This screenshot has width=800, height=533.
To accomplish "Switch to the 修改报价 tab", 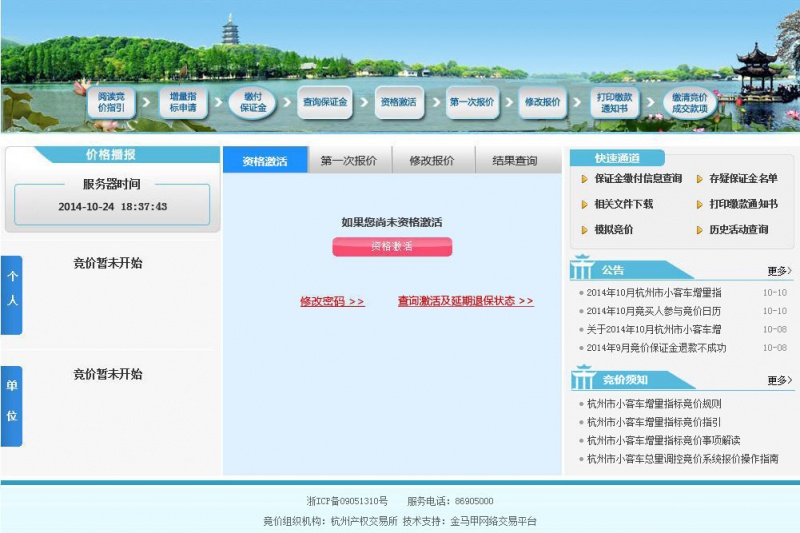I will pyautogui.click(x=431, y=161).
